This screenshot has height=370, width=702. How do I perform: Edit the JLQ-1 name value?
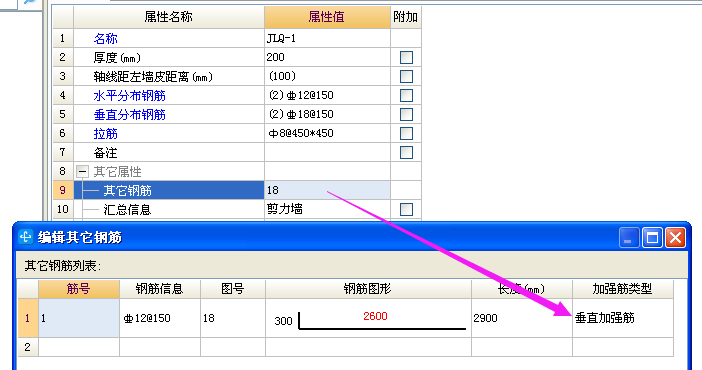pos(327,39)
